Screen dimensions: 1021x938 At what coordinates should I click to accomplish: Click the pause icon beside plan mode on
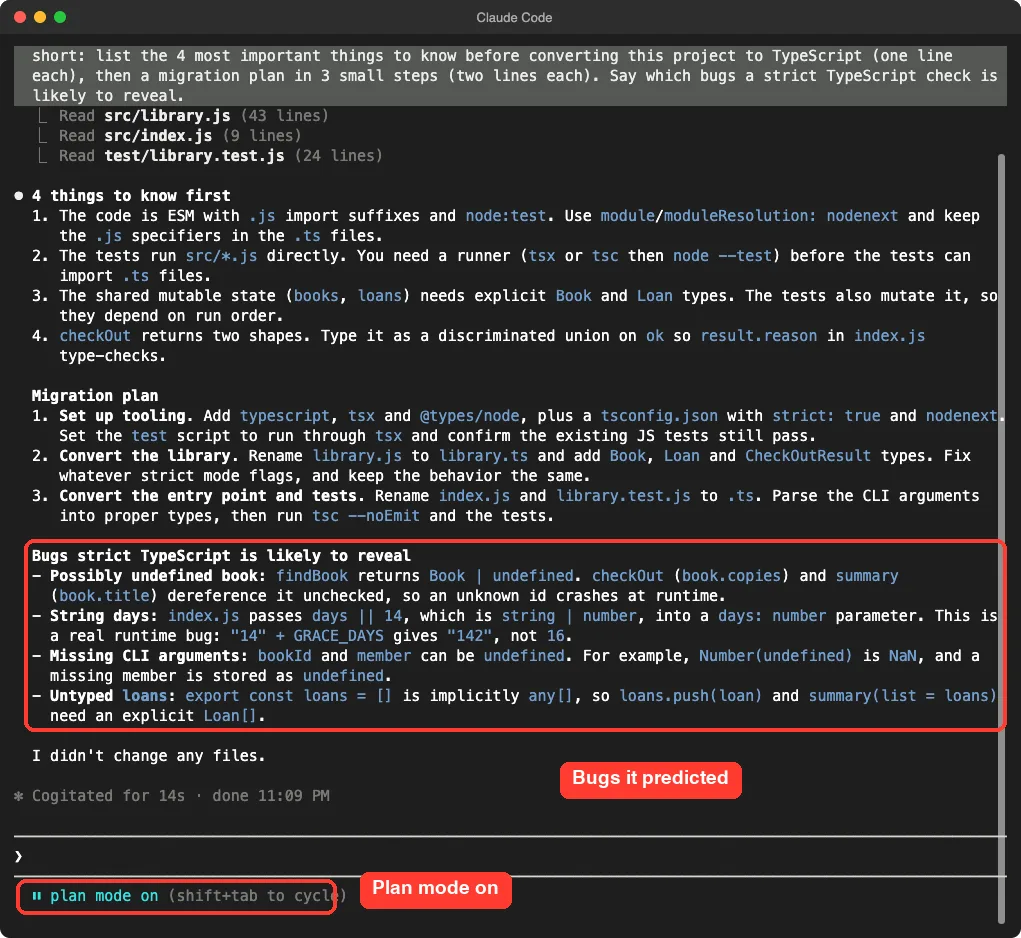coord(36,896)
